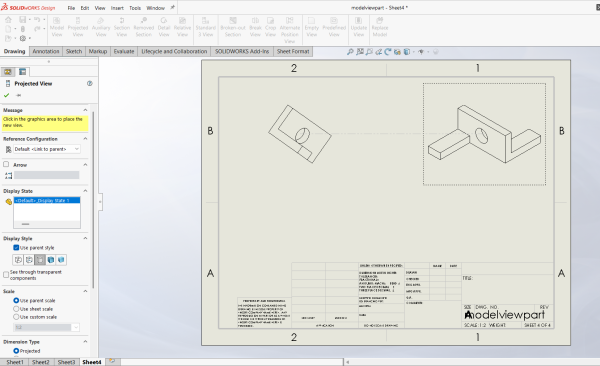Select the Auxiliary View tool
600x366 pixels.
101,27
